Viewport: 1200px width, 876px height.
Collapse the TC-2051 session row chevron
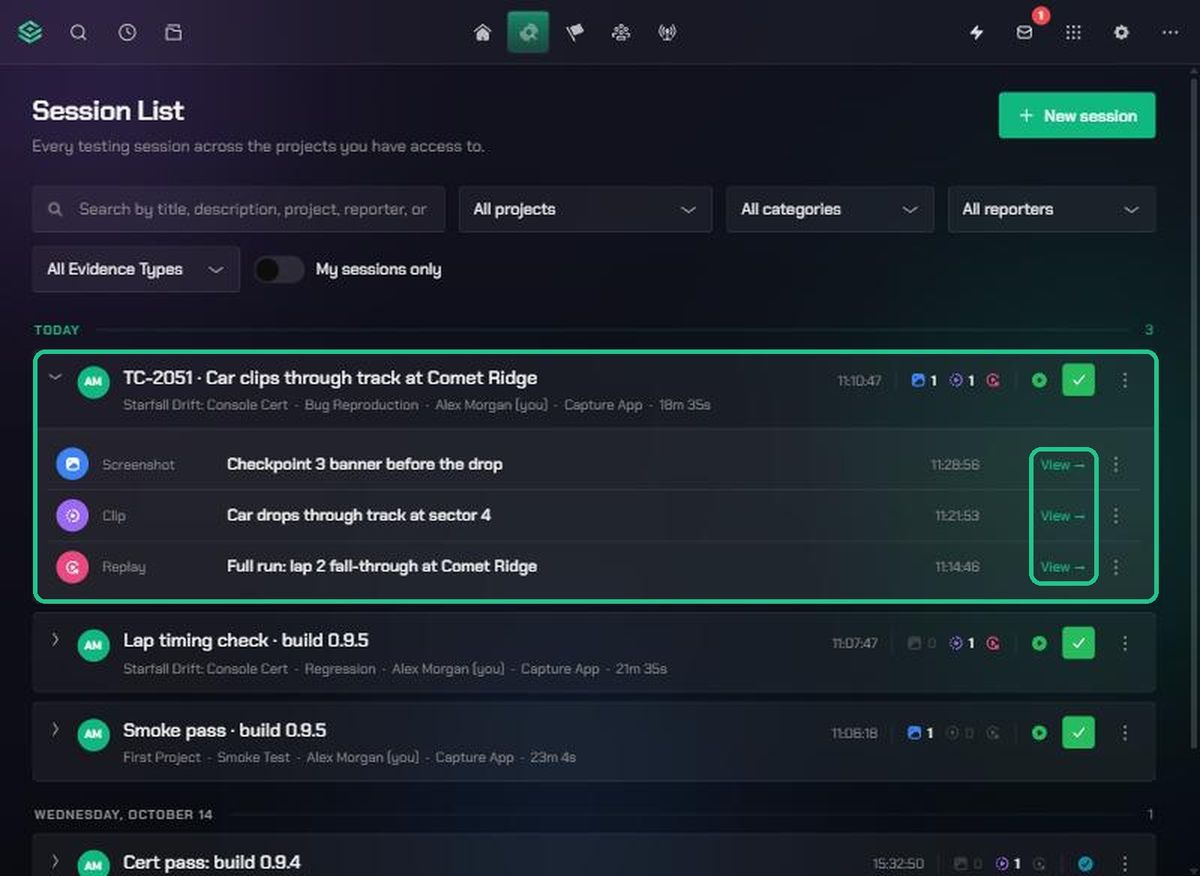pyautogui.click(x=55, y=377)
